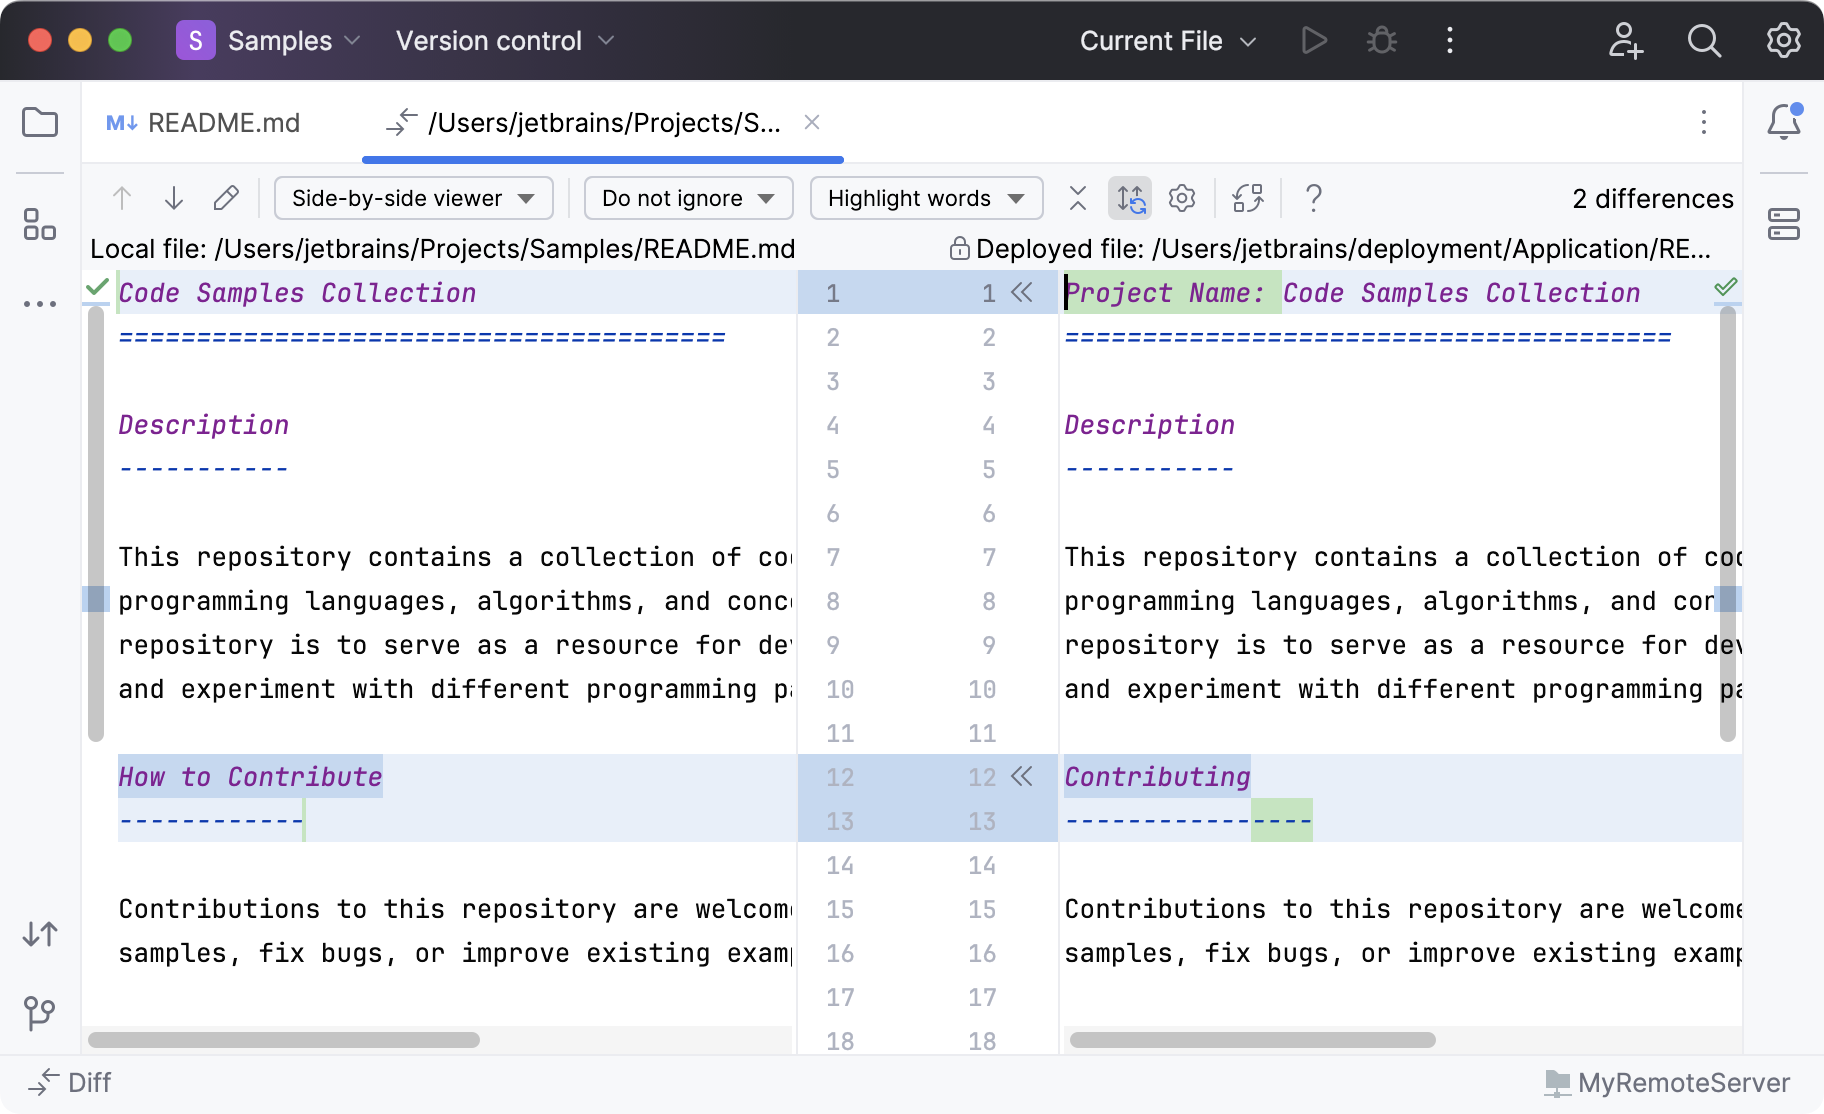Click the collapse unchanged fragments icon
This screenshot has height=1114, width=1824.
point(1077,198)
